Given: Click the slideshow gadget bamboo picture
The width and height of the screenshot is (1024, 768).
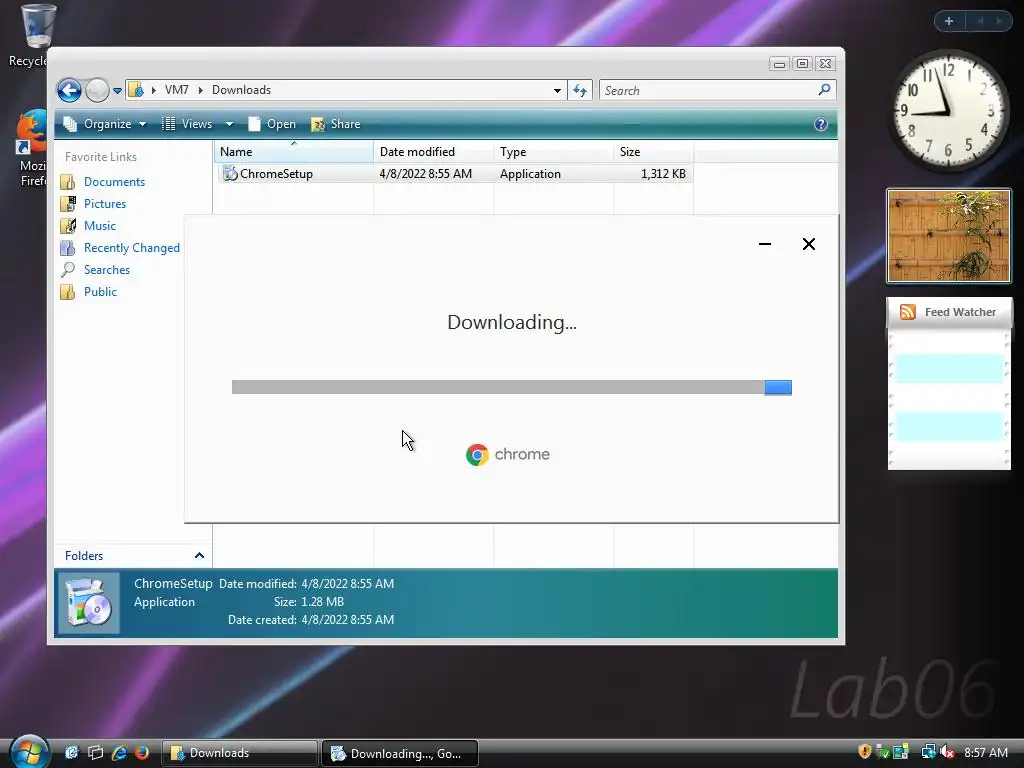Looking at the screenshot, I should (x=949, y=236).
